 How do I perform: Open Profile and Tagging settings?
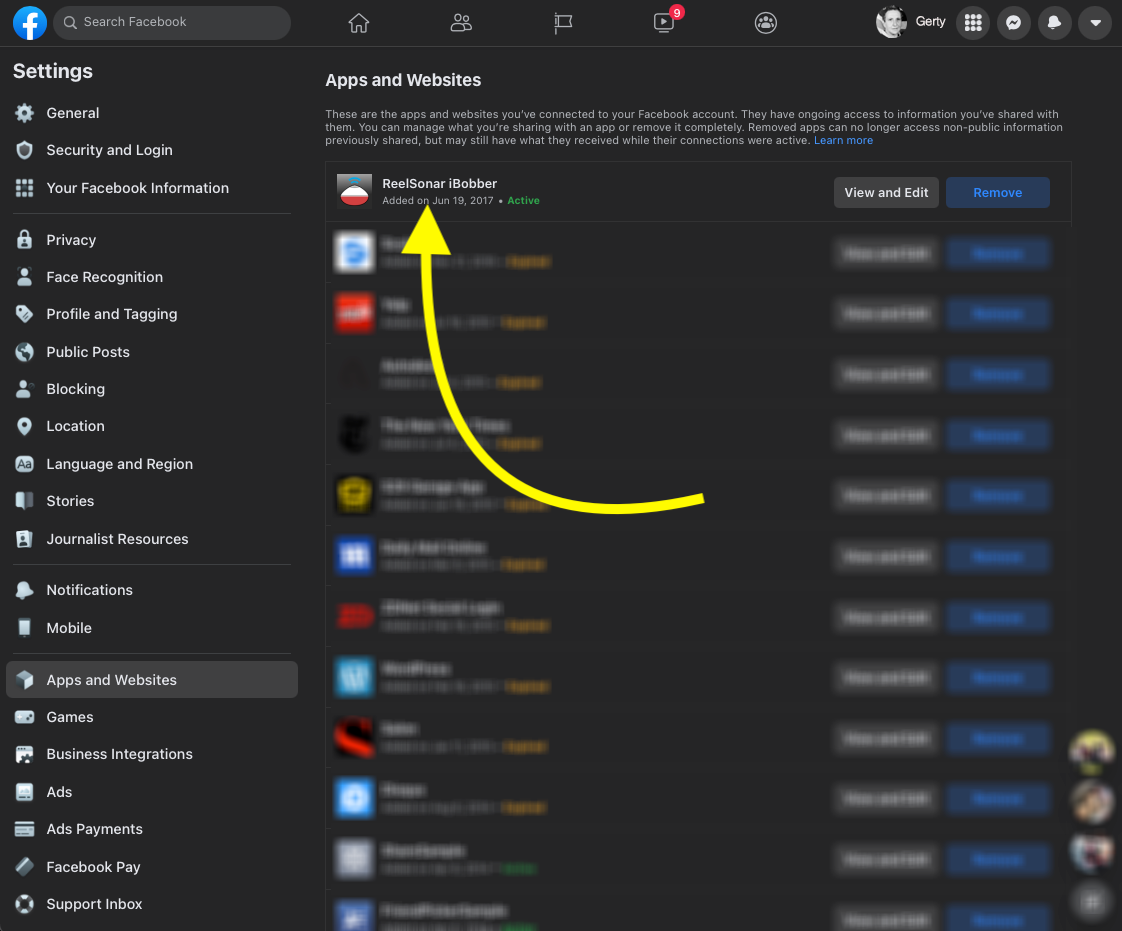[152, 314]
